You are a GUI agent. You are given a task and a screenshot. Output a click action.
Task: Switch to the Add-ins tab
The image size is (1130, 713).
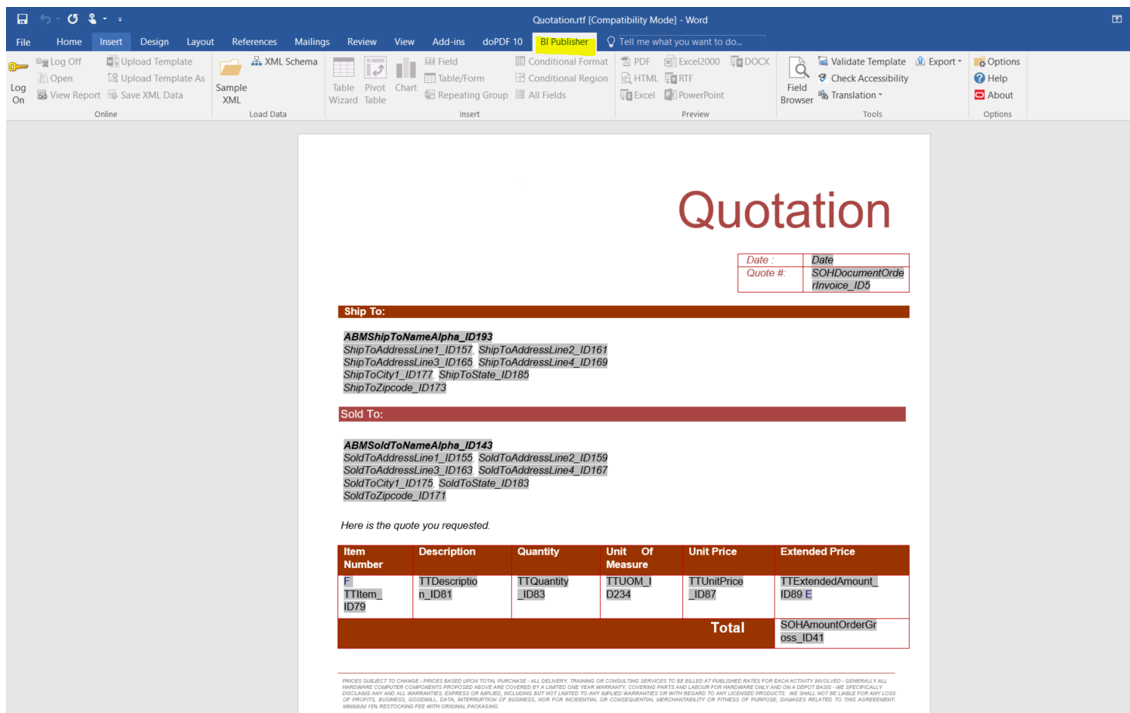click(448, 42)
